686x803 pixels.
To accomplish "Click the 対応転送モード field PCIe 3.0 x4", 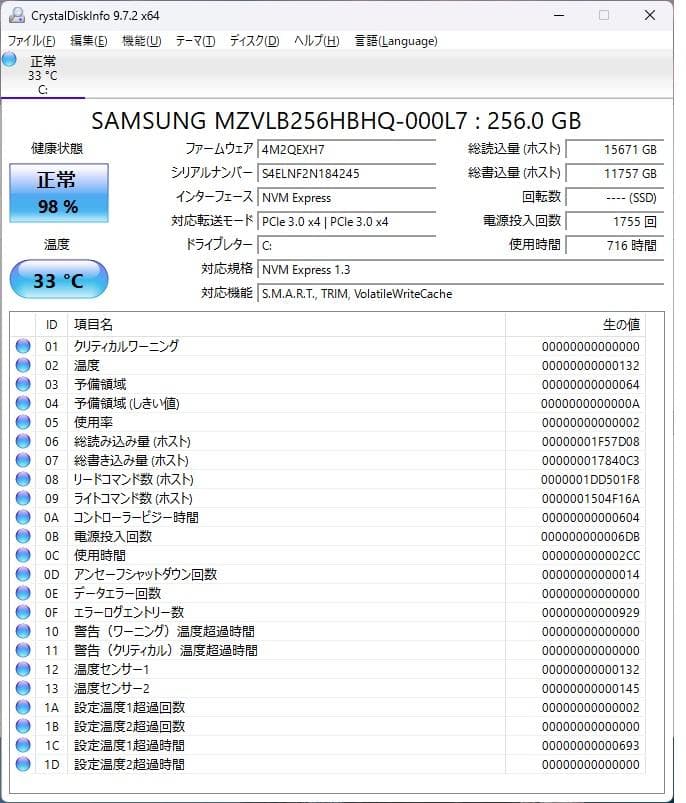I will 347,222.
